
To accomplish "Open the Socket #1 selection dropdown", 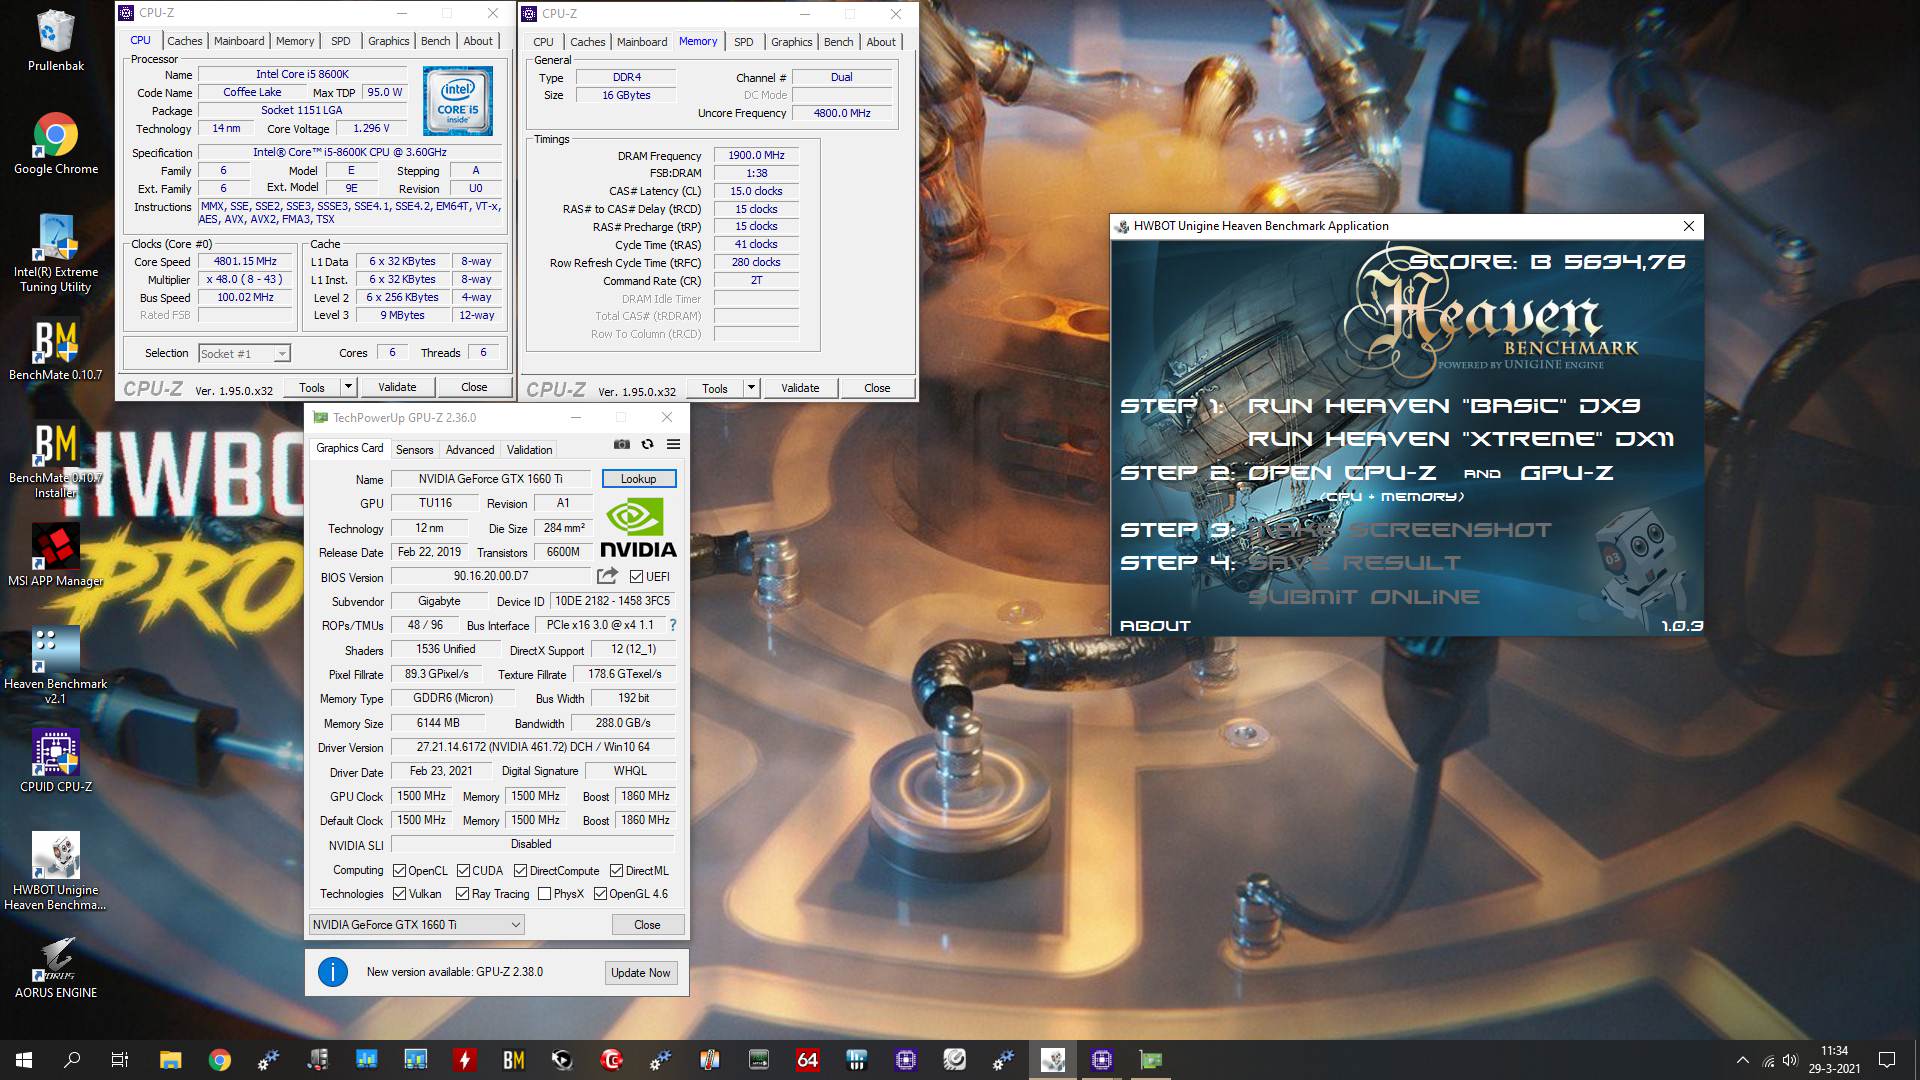I will pyautogui.click(x=244, y=353).
